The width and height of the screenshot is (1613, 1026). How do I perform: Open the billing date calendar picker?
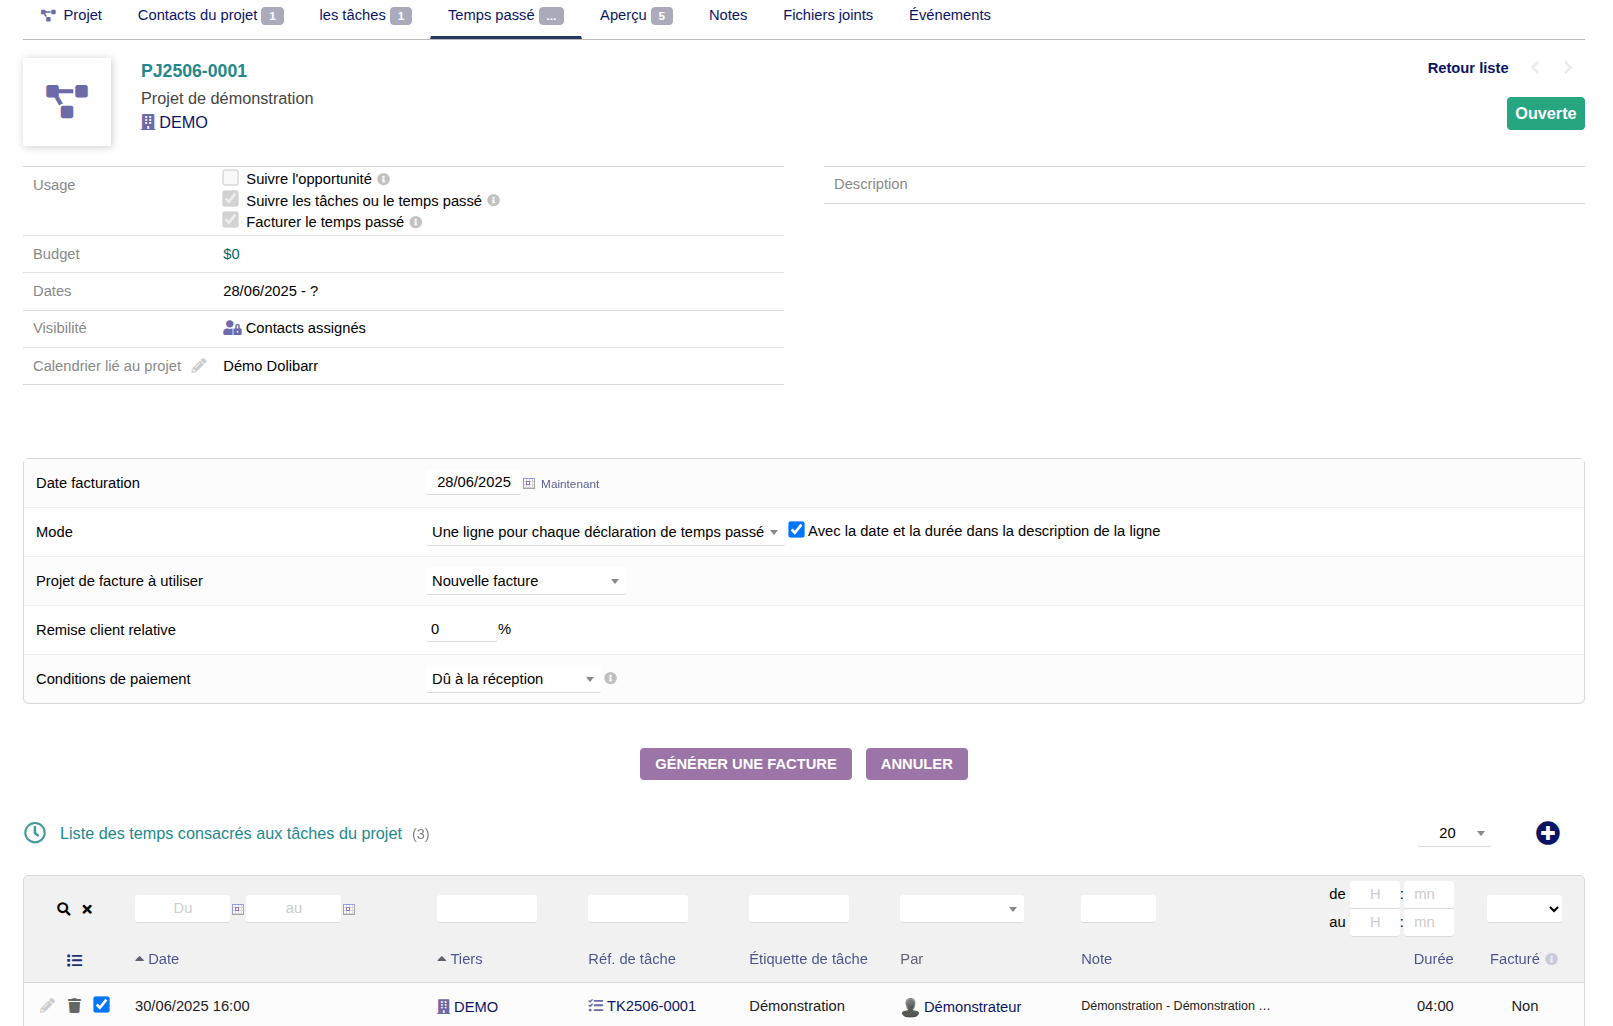click(529, 483)
